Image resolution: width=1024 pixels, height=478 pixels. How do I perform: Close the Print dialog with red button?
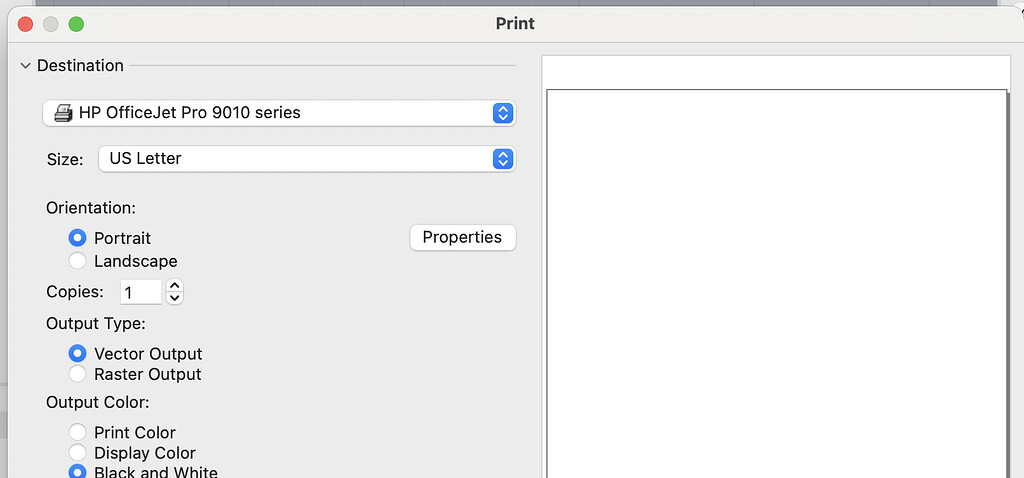point(26,24)
